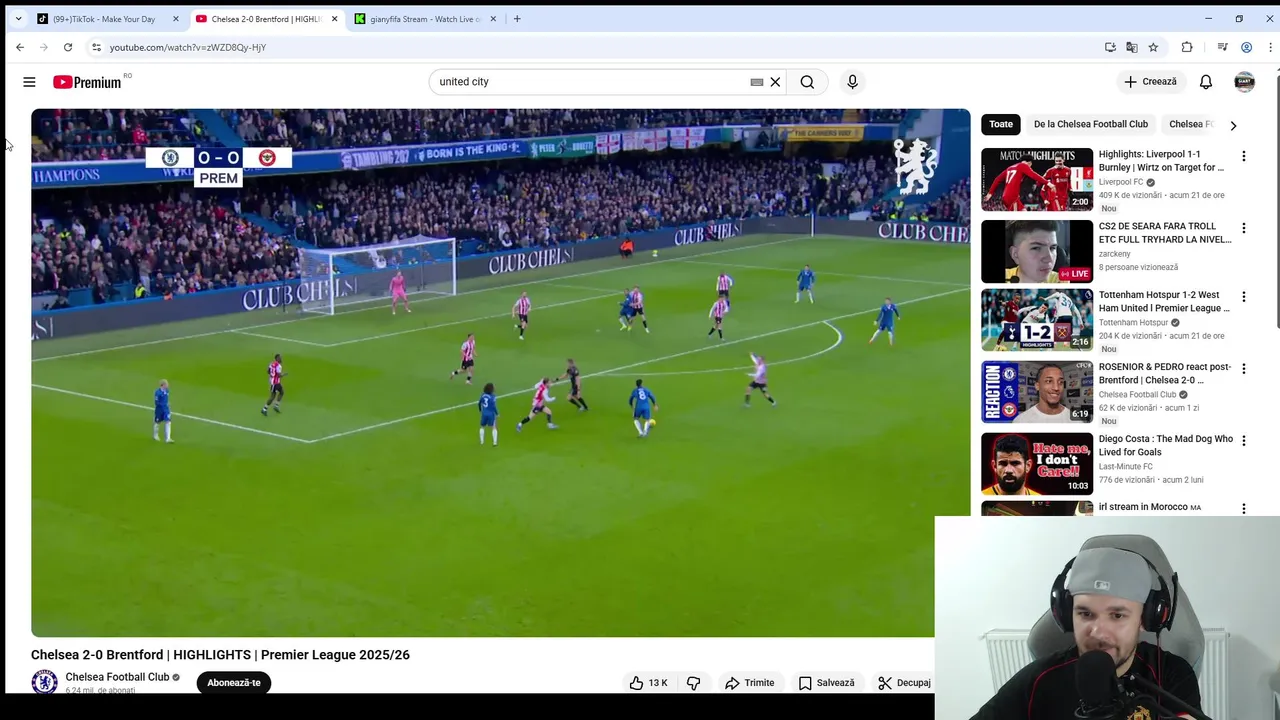The width and height of the screenshot is (1280, 720).
Task: Show more filter chips with right arrow
Action: click(x=1233, y=125)
